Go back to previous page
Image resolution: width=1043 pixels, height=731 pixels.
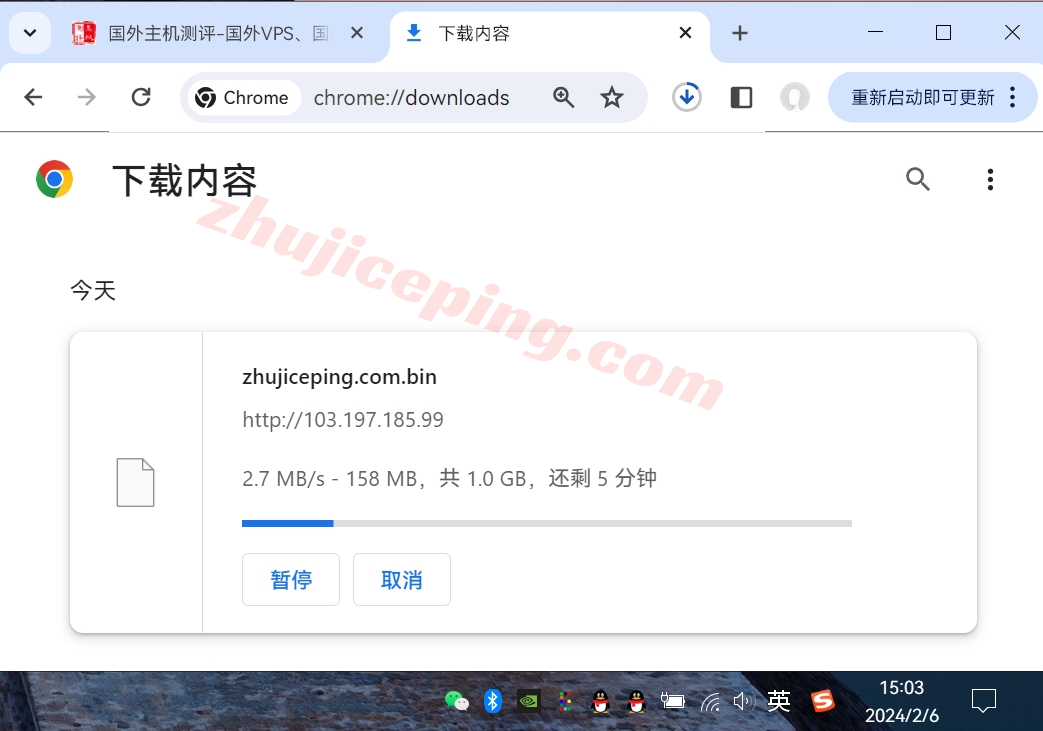(33, 98)
